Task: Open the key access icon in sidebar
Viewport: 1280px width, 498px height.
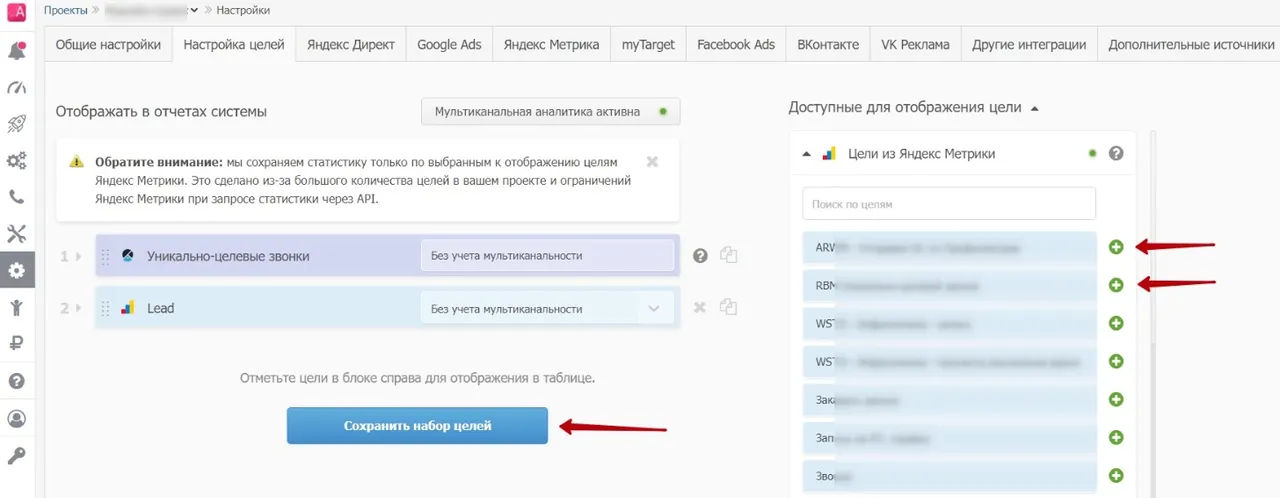Action: tap(16, 455)
